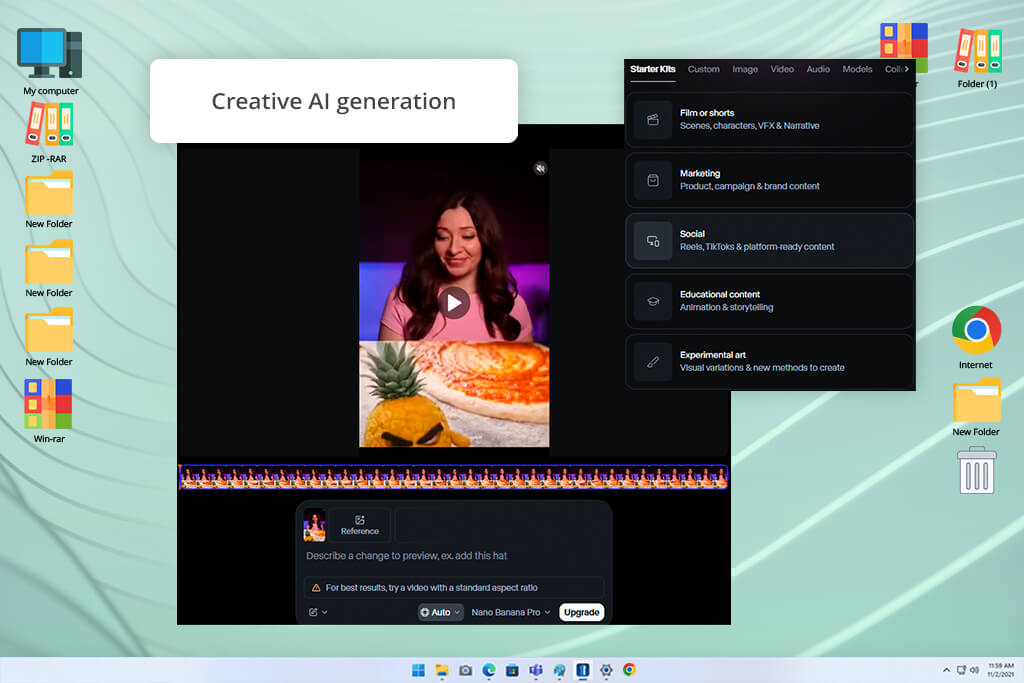Click the video filmstrip timeline

[453, 477]
